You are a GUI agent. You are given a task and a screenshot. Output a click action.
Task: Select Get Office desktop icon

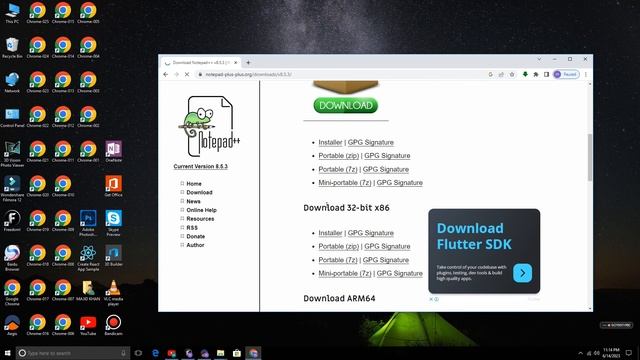pos(113,187)
